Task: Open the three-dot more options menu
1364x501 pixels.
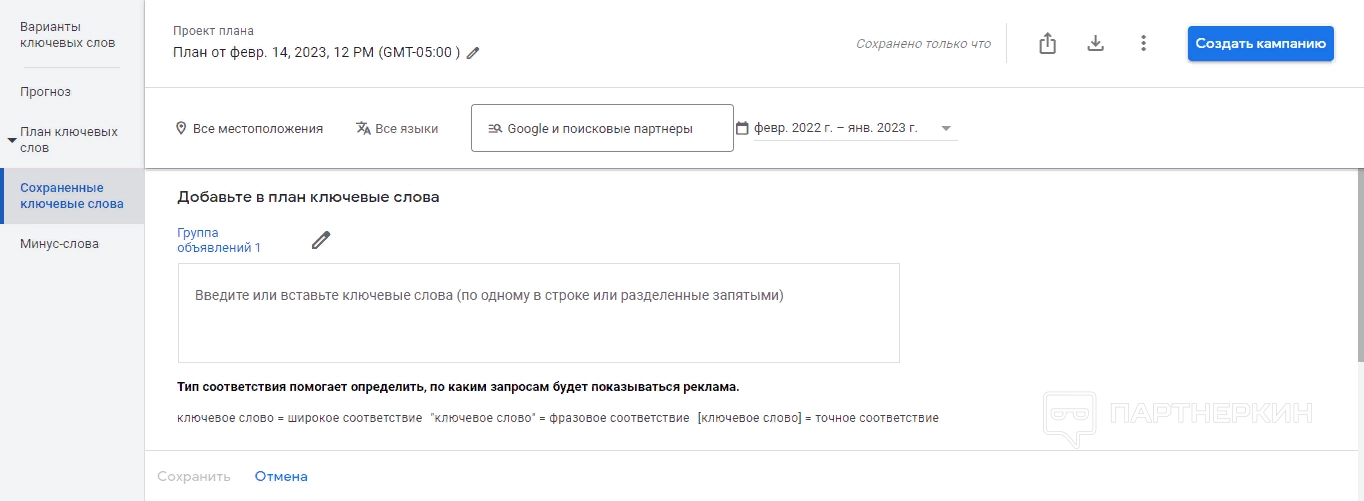Action: (x=1143, y=44)
